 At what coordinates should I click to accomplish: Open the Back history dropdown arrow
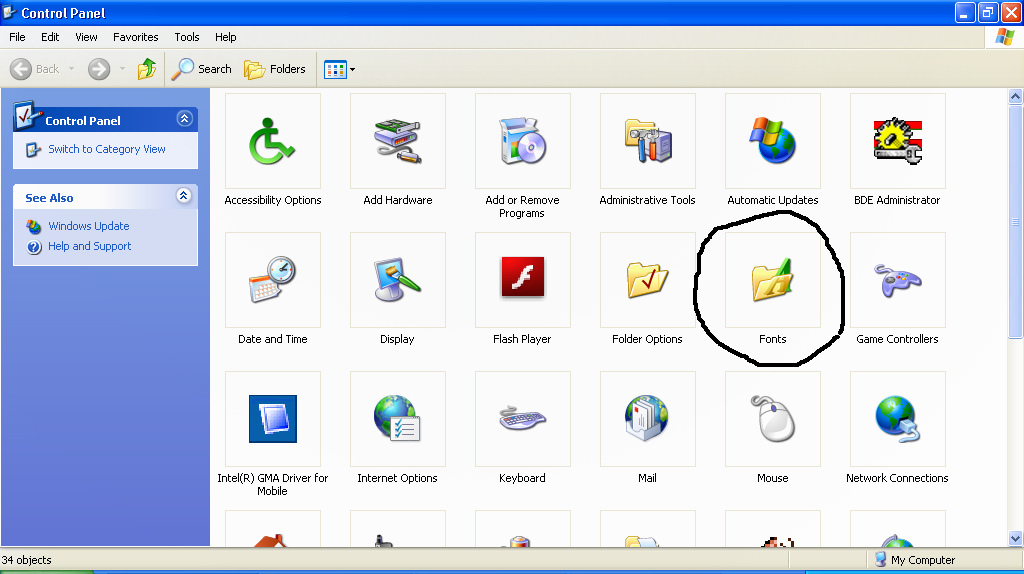click(71, 69)
